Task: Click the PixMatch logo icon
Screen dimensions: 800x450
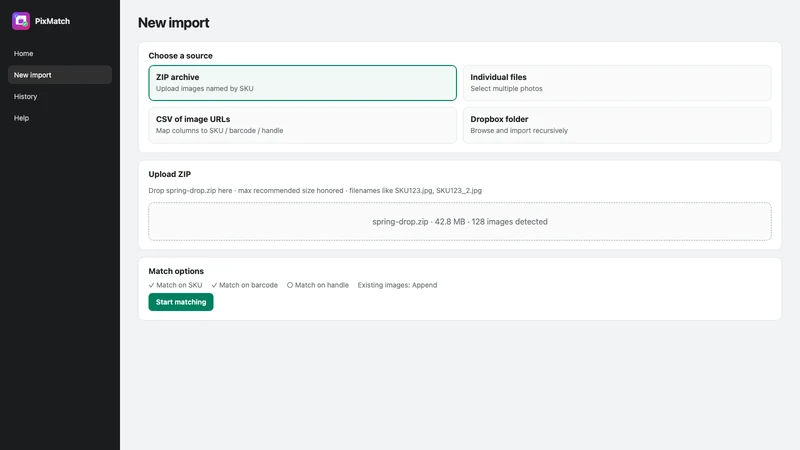Action: coord(21,21)
